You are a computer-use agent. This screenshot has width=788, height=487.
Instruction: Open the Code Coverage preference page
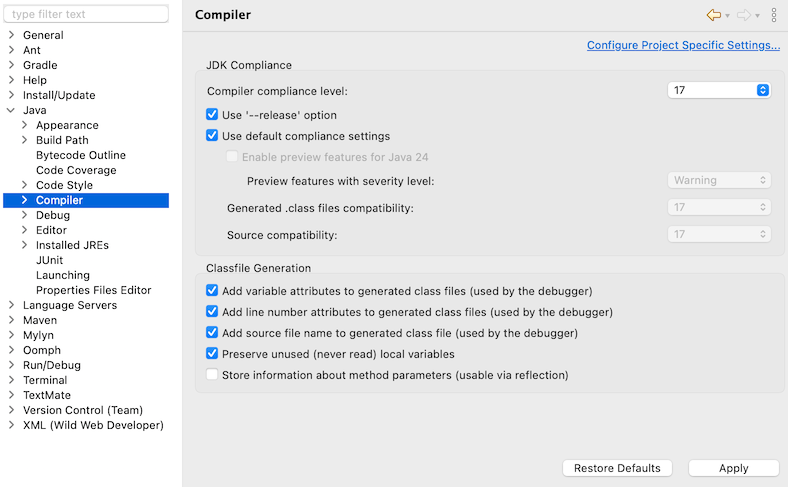76,170
